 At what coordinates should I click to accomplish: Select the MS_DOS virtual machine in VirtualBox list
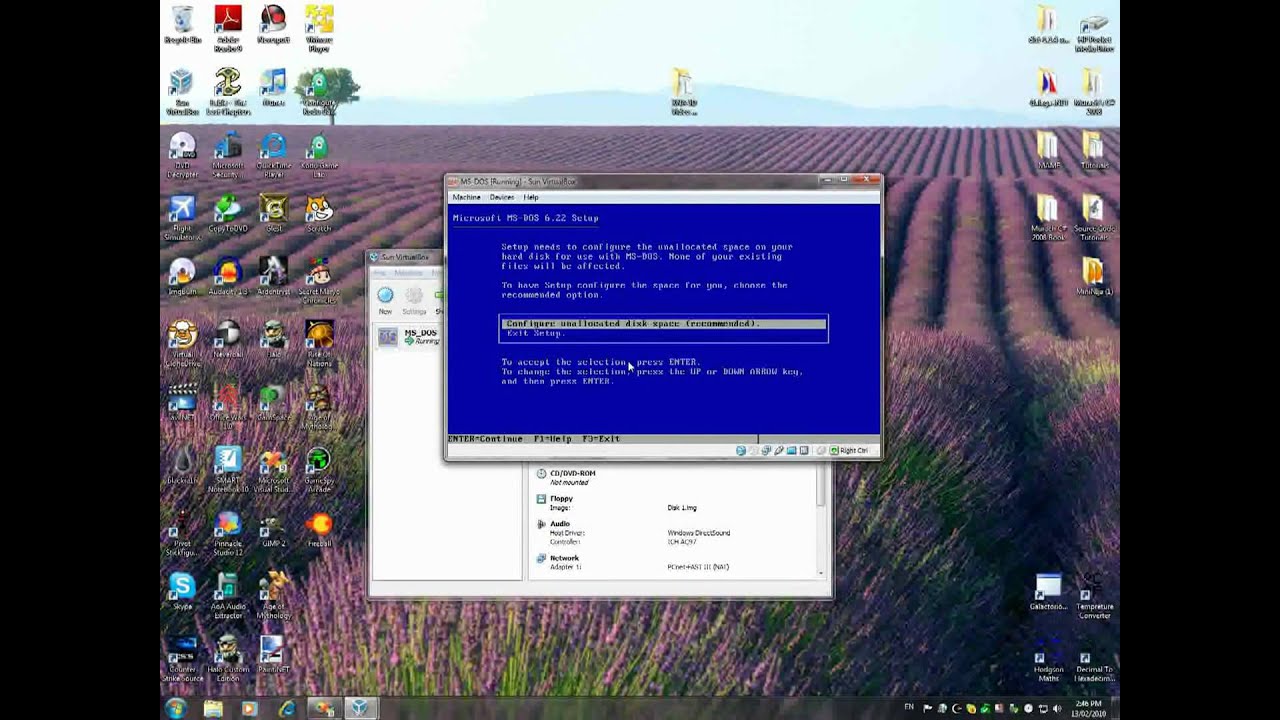[x=408, y=337]
